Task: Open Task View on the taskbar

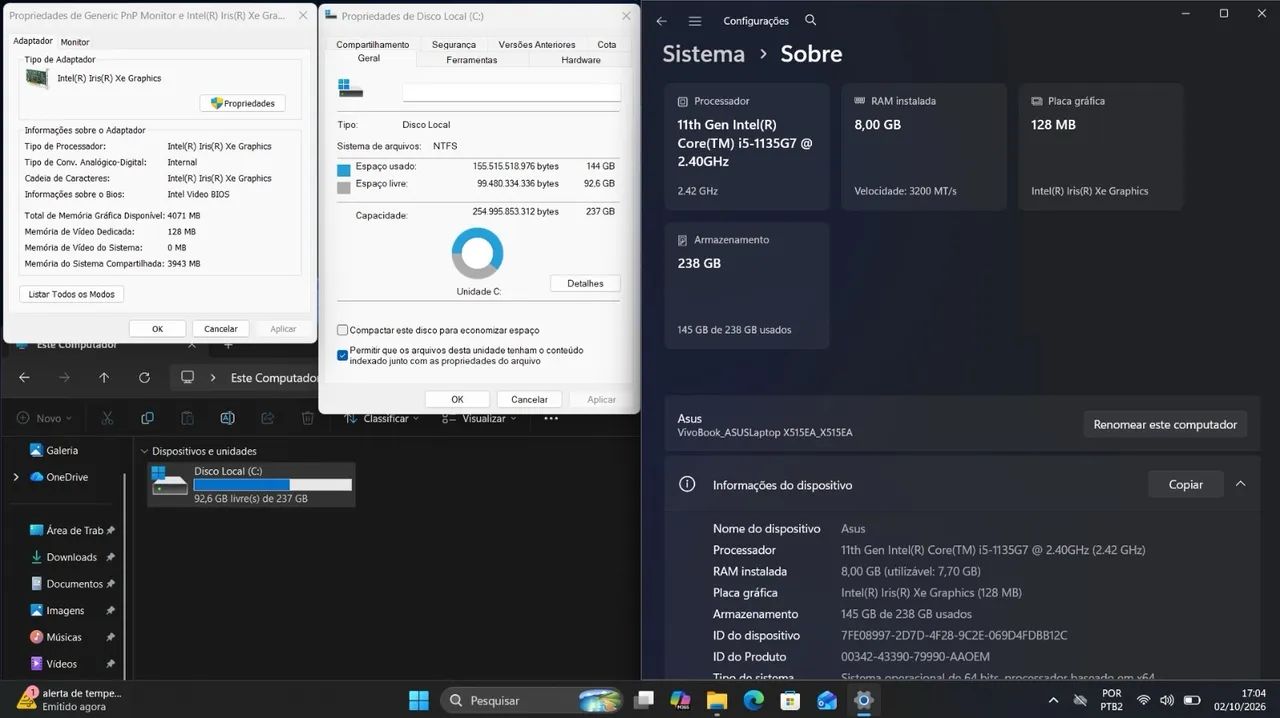Action: (644, 700)
